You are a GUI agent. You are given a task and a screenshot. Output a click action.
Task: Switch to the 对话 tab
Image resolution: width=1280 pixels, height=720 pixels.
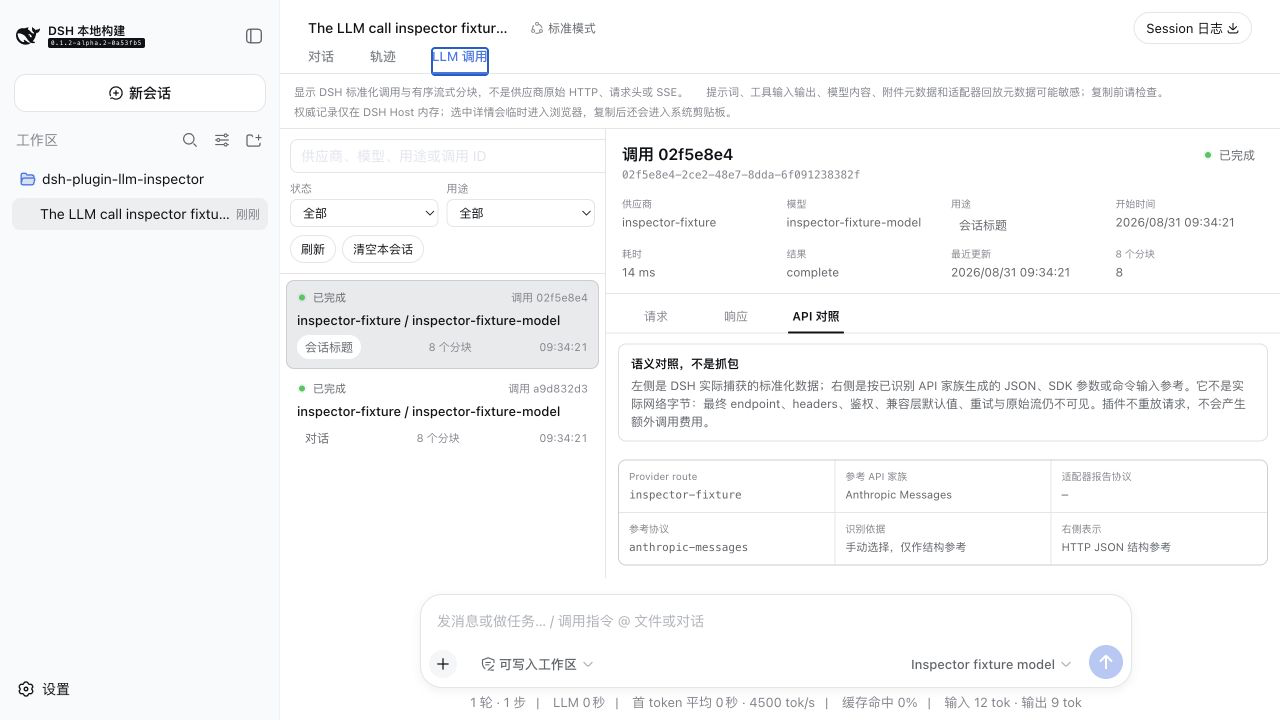321,57
